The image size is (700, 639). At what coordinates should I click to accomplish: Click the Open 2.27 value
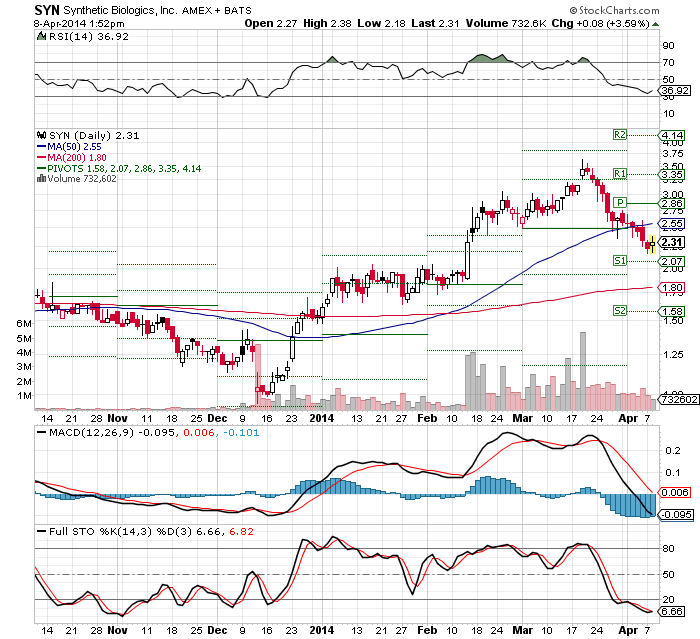click(x=271, y=23)
